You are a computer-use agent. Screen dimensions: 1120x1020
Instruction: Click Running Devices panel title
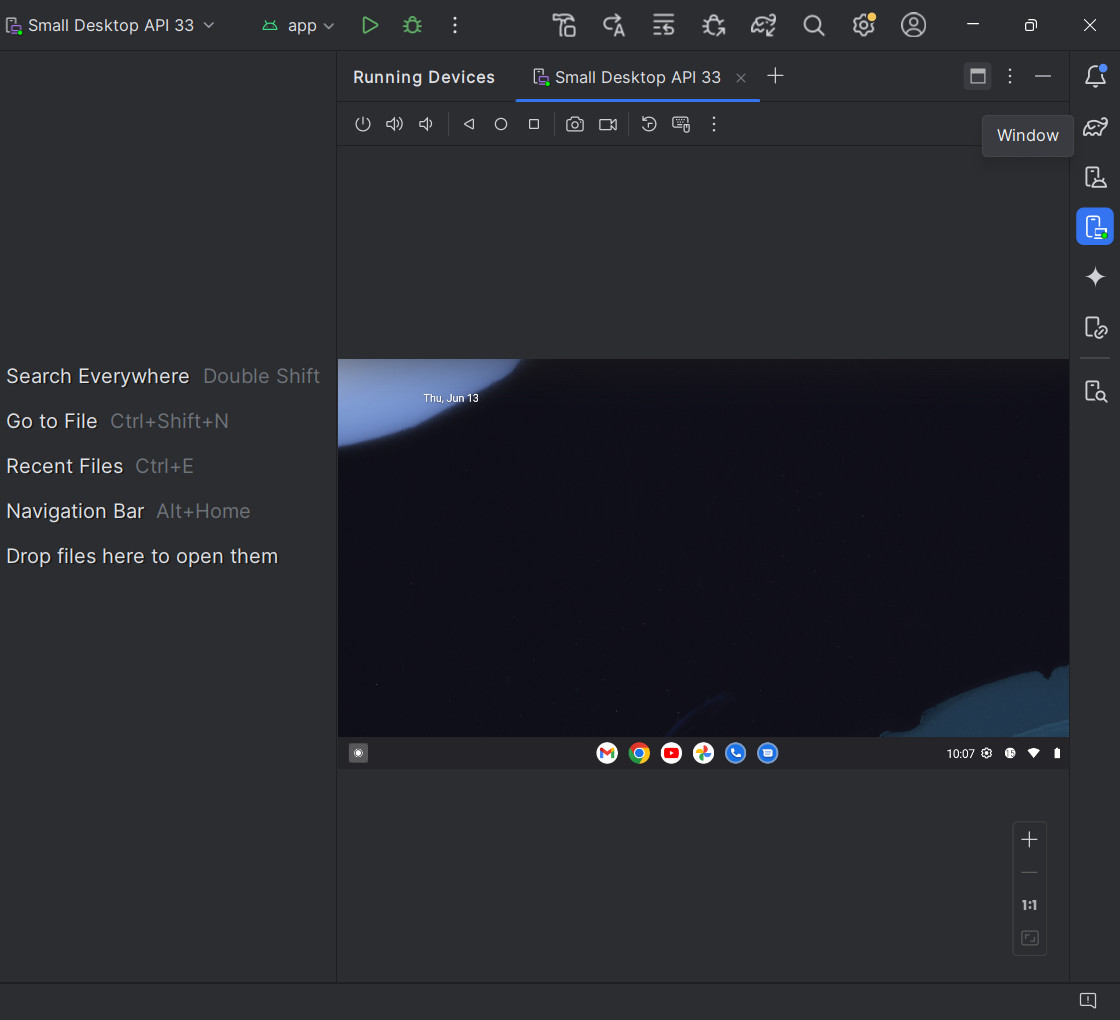pyautogui.click(x=424, y=77)
